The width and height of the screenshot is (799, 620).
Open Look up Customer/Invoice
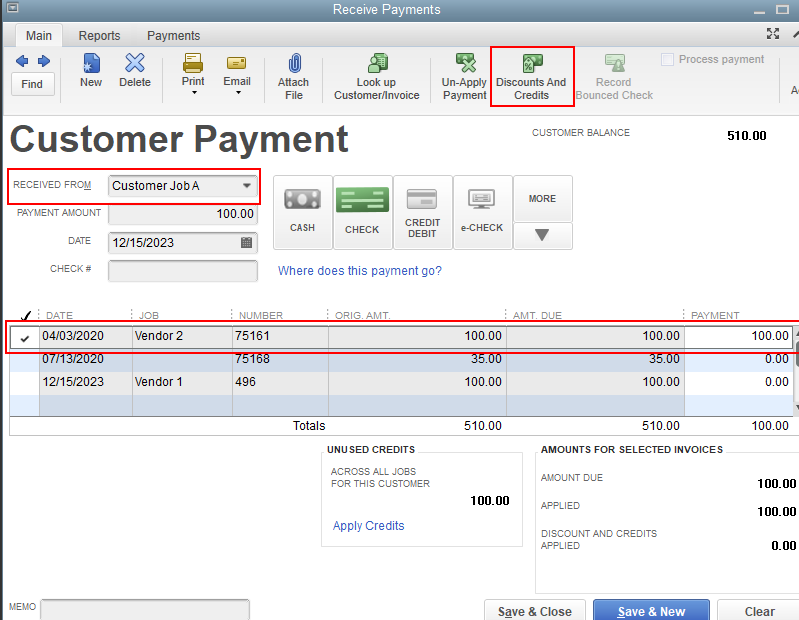point(377,76)
